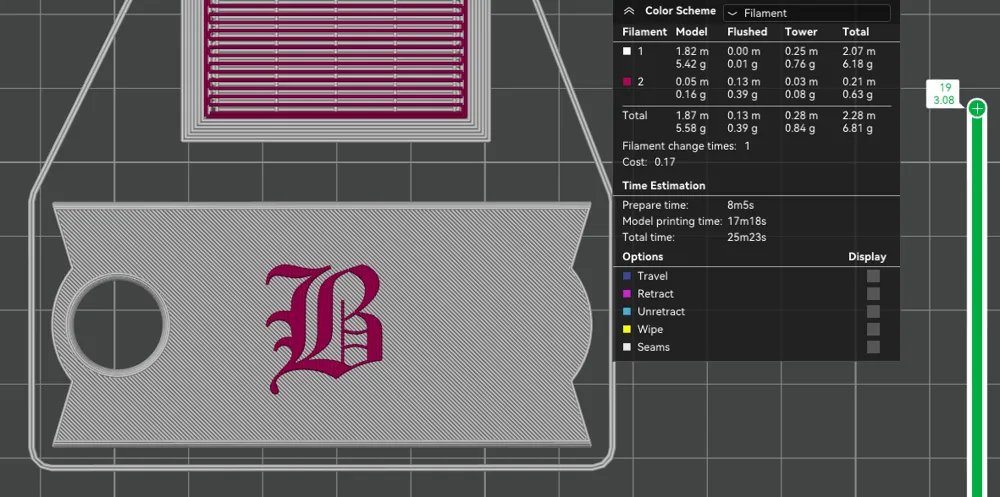Image resolution: width=1000 pixels, height=497 pixels.
Task: Click the magenta filament 2 color swatch
Action: [x=627, y=82]
